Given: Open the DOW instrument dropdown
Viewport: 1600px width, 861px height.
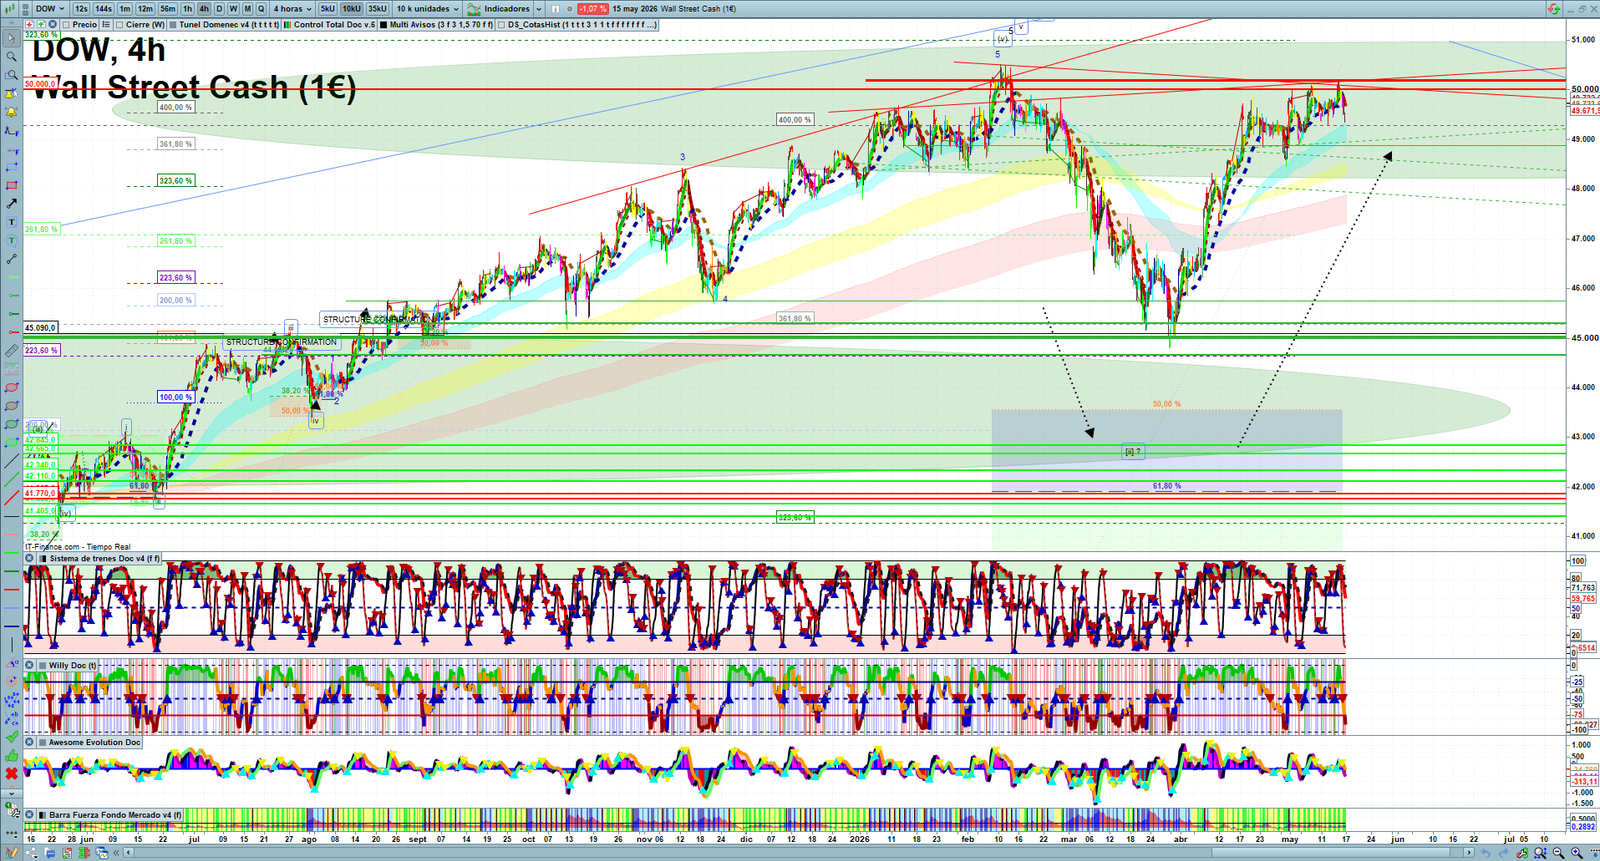Looking at the screenshot, I should (x=50, y=9).
